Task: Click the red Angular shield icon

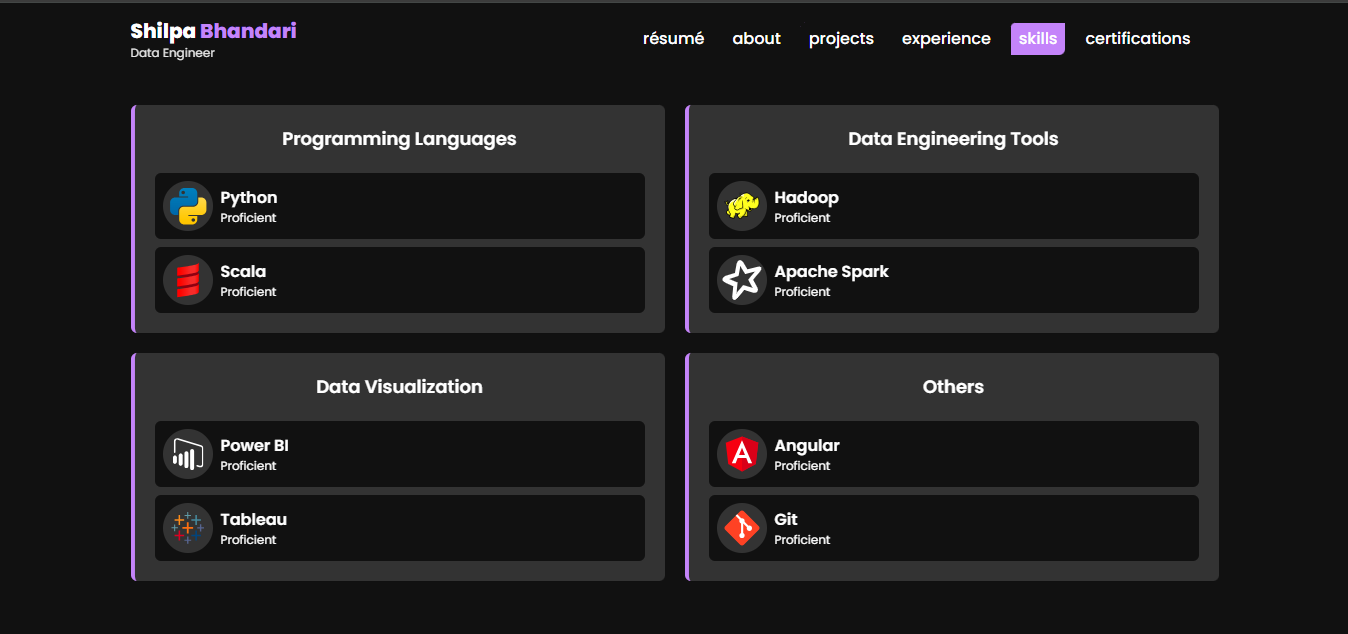Action: tap(742, 454)
